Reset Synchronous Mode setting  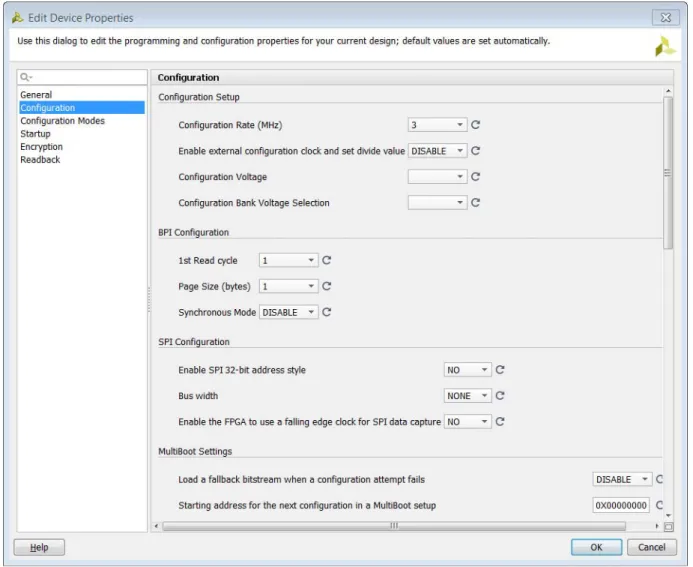[327, 312]
